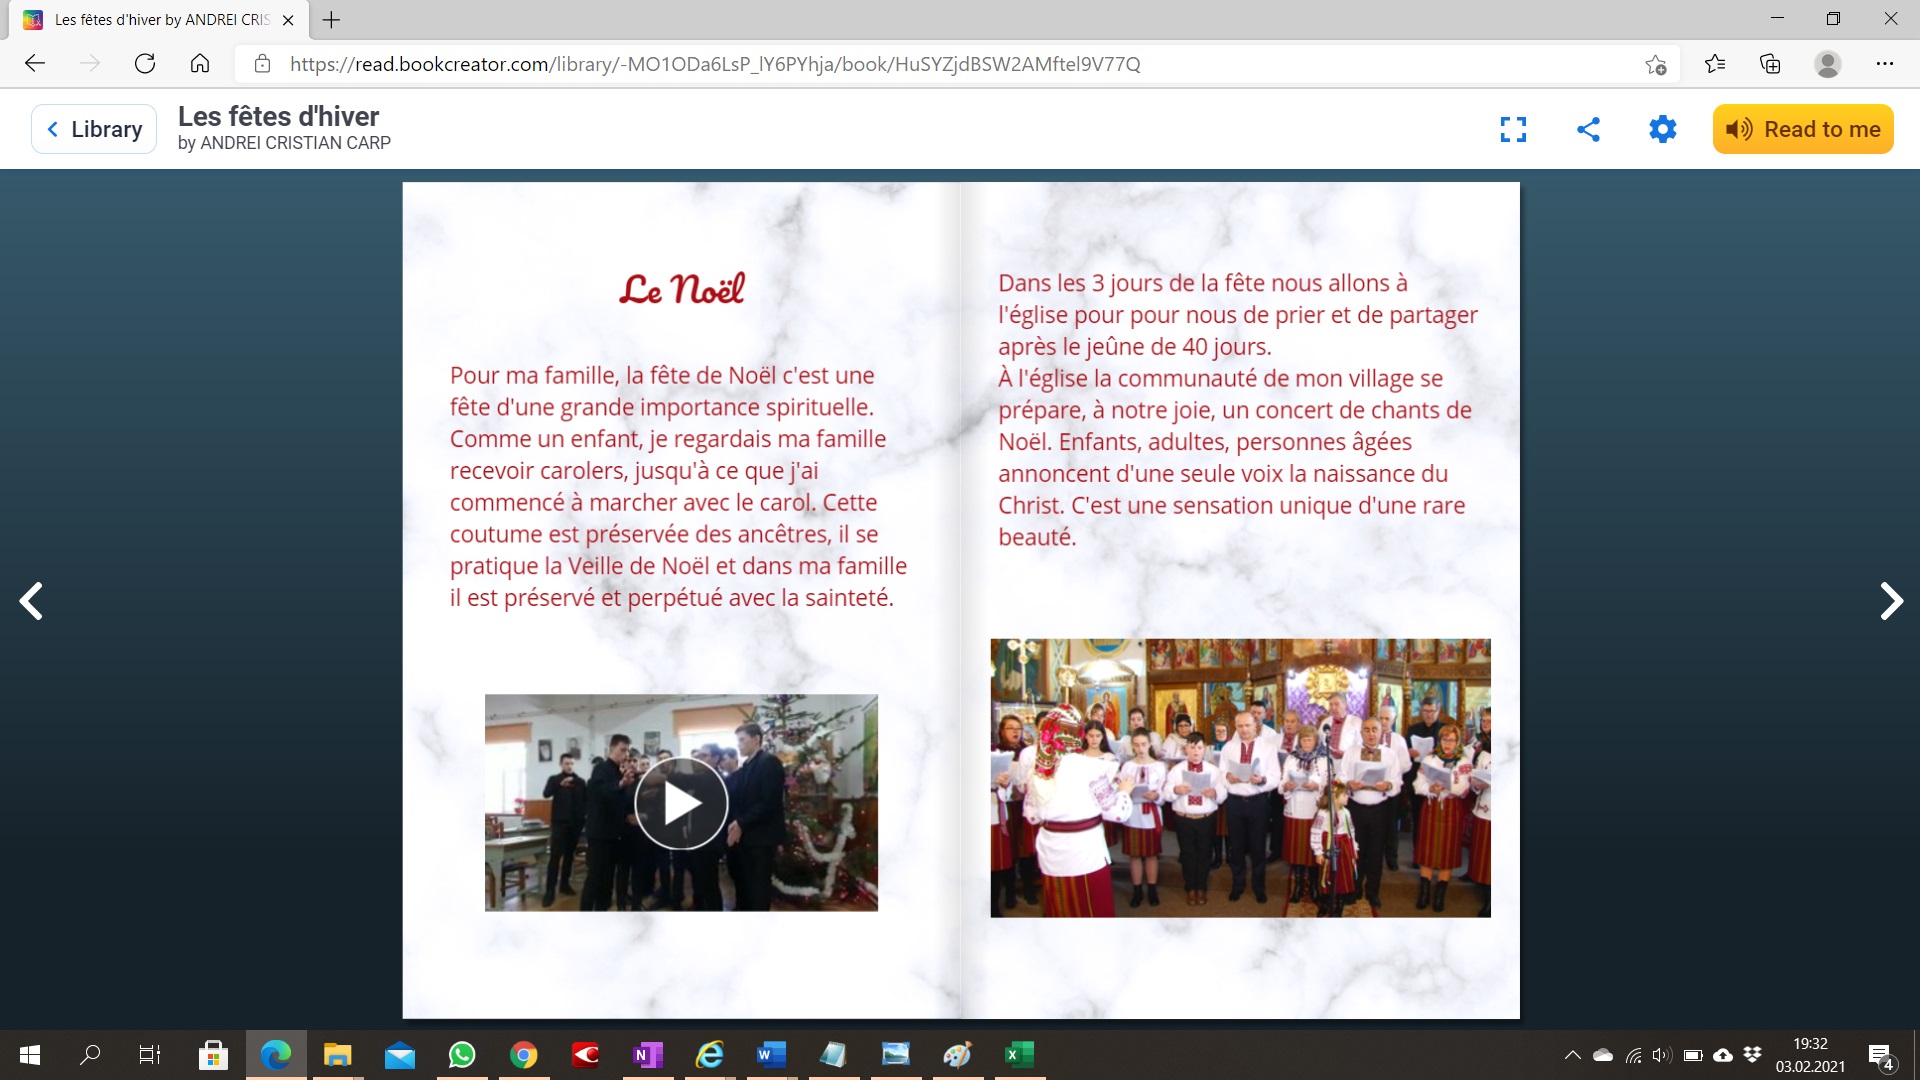
Task: Open the browser profile account icon
Action: 1827,64
